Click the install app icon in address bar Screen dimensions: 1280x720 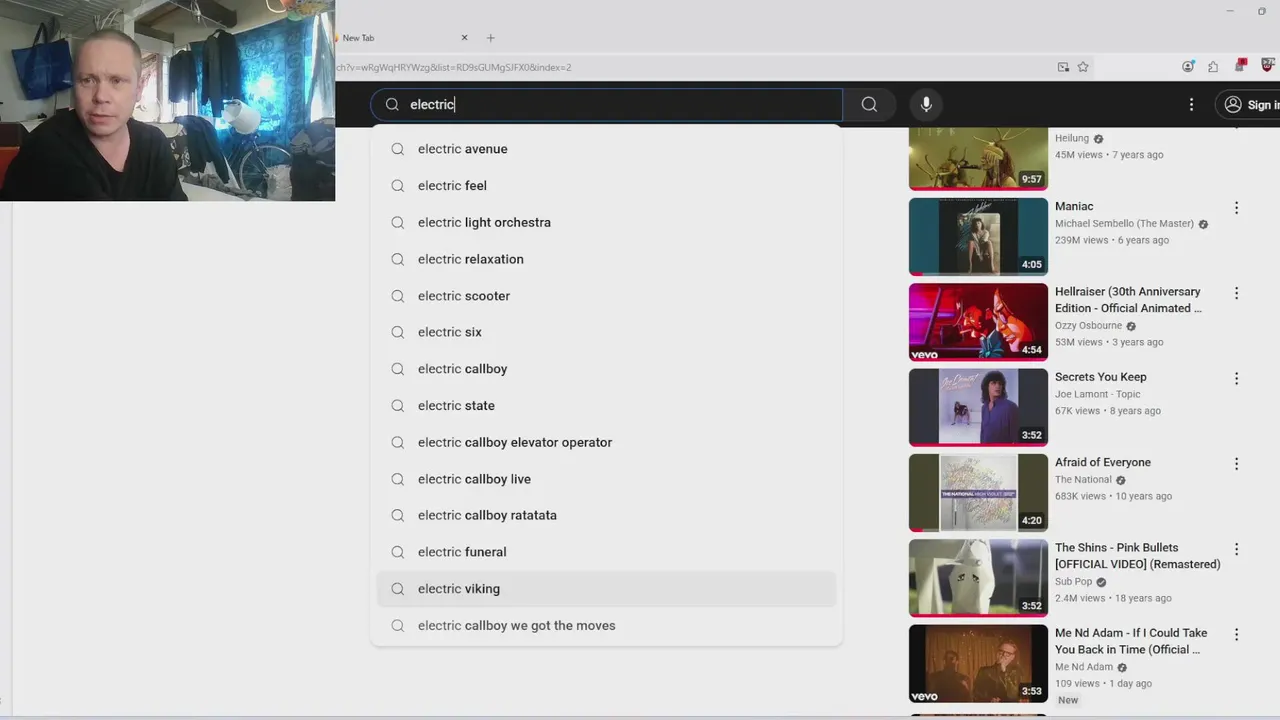(x=1063, y=67)
